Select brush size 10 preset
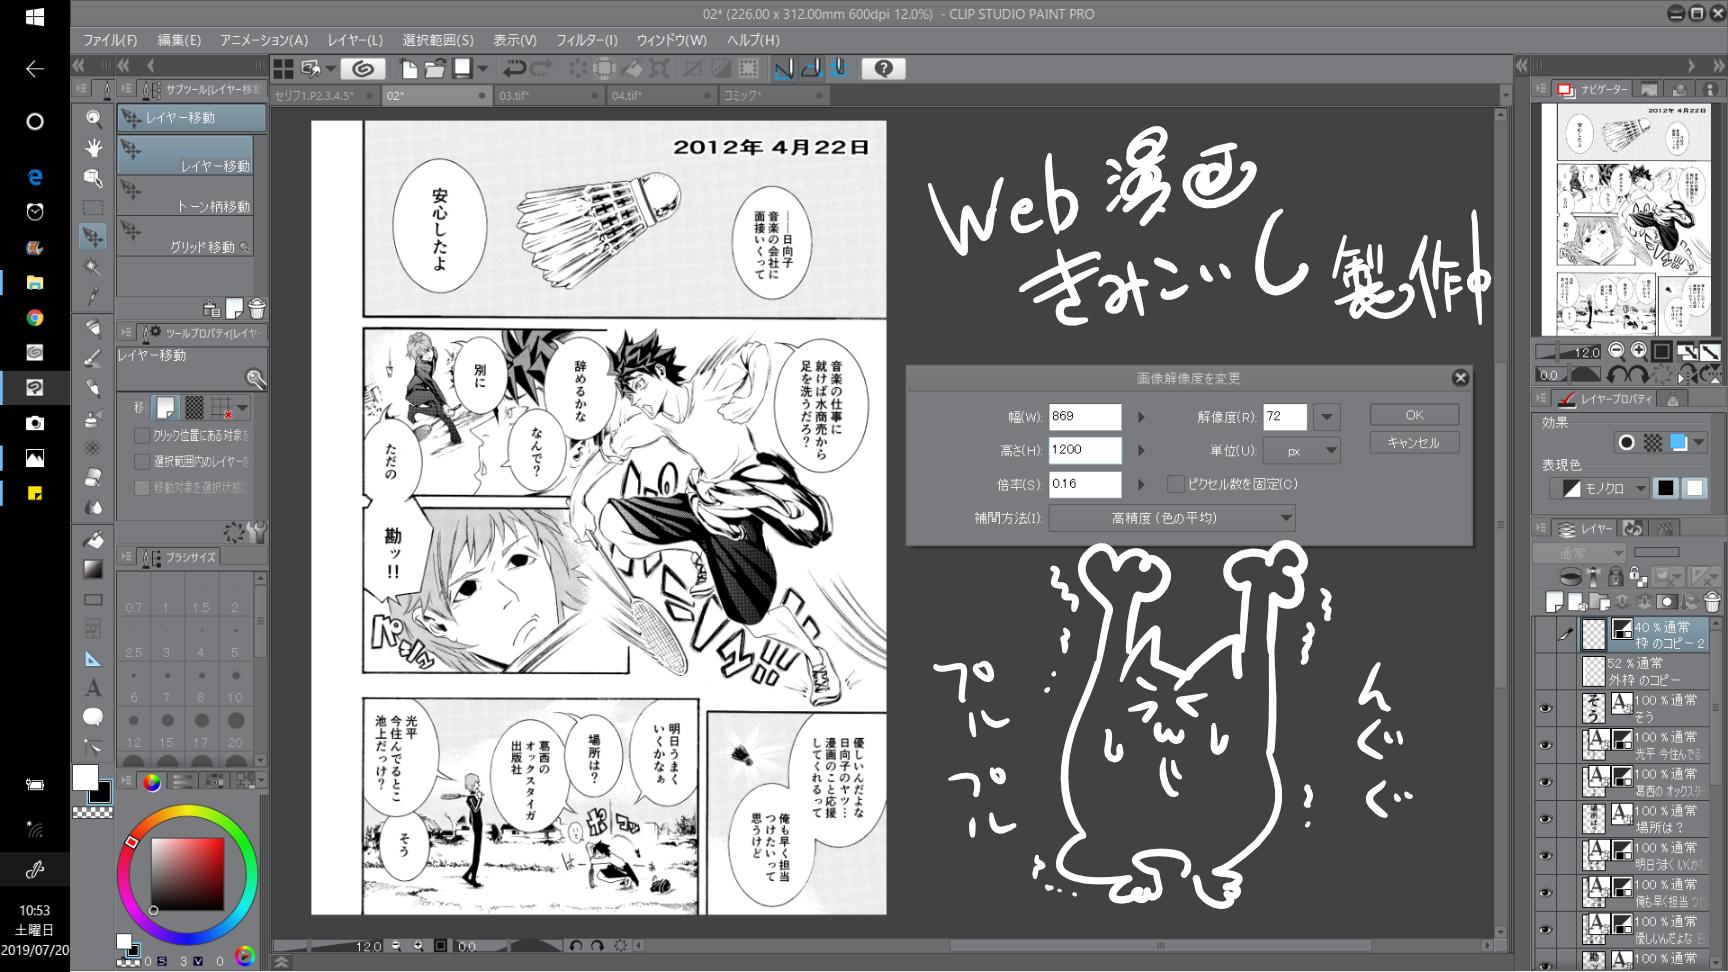1728x972 pixels. 235,682
